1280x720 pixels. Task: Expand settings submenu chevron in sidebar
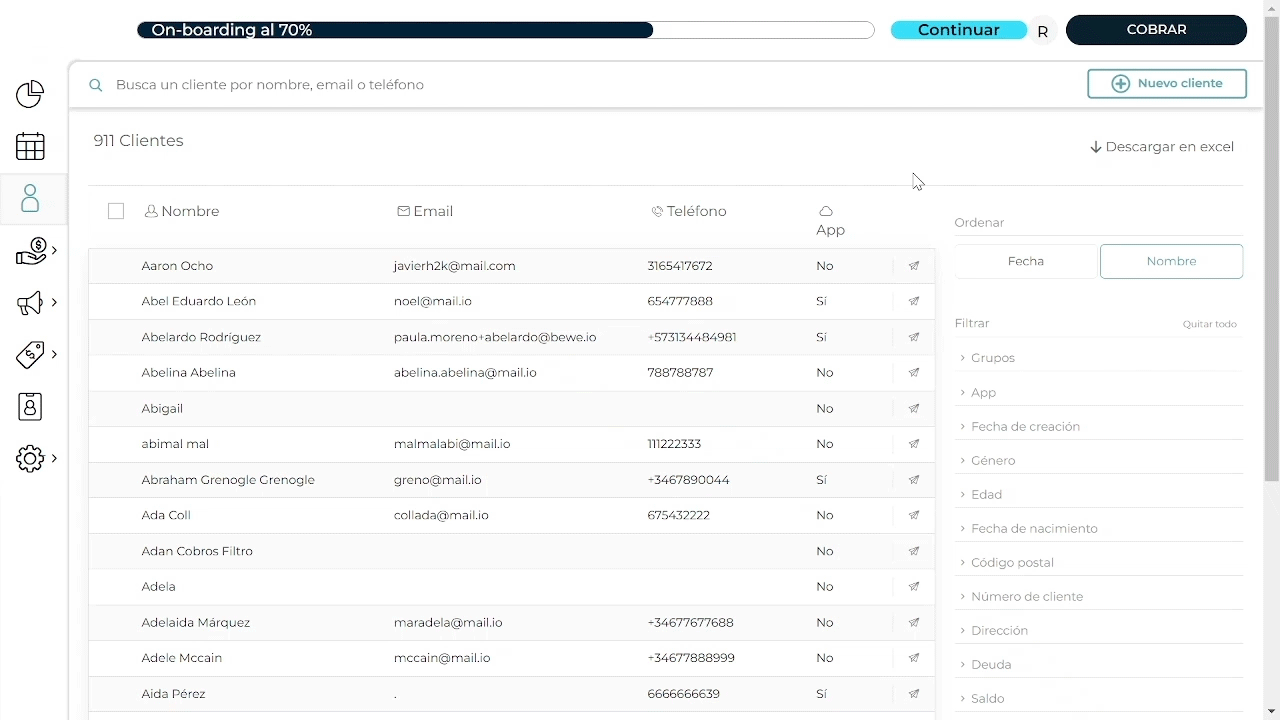click(x=54, y=458)
